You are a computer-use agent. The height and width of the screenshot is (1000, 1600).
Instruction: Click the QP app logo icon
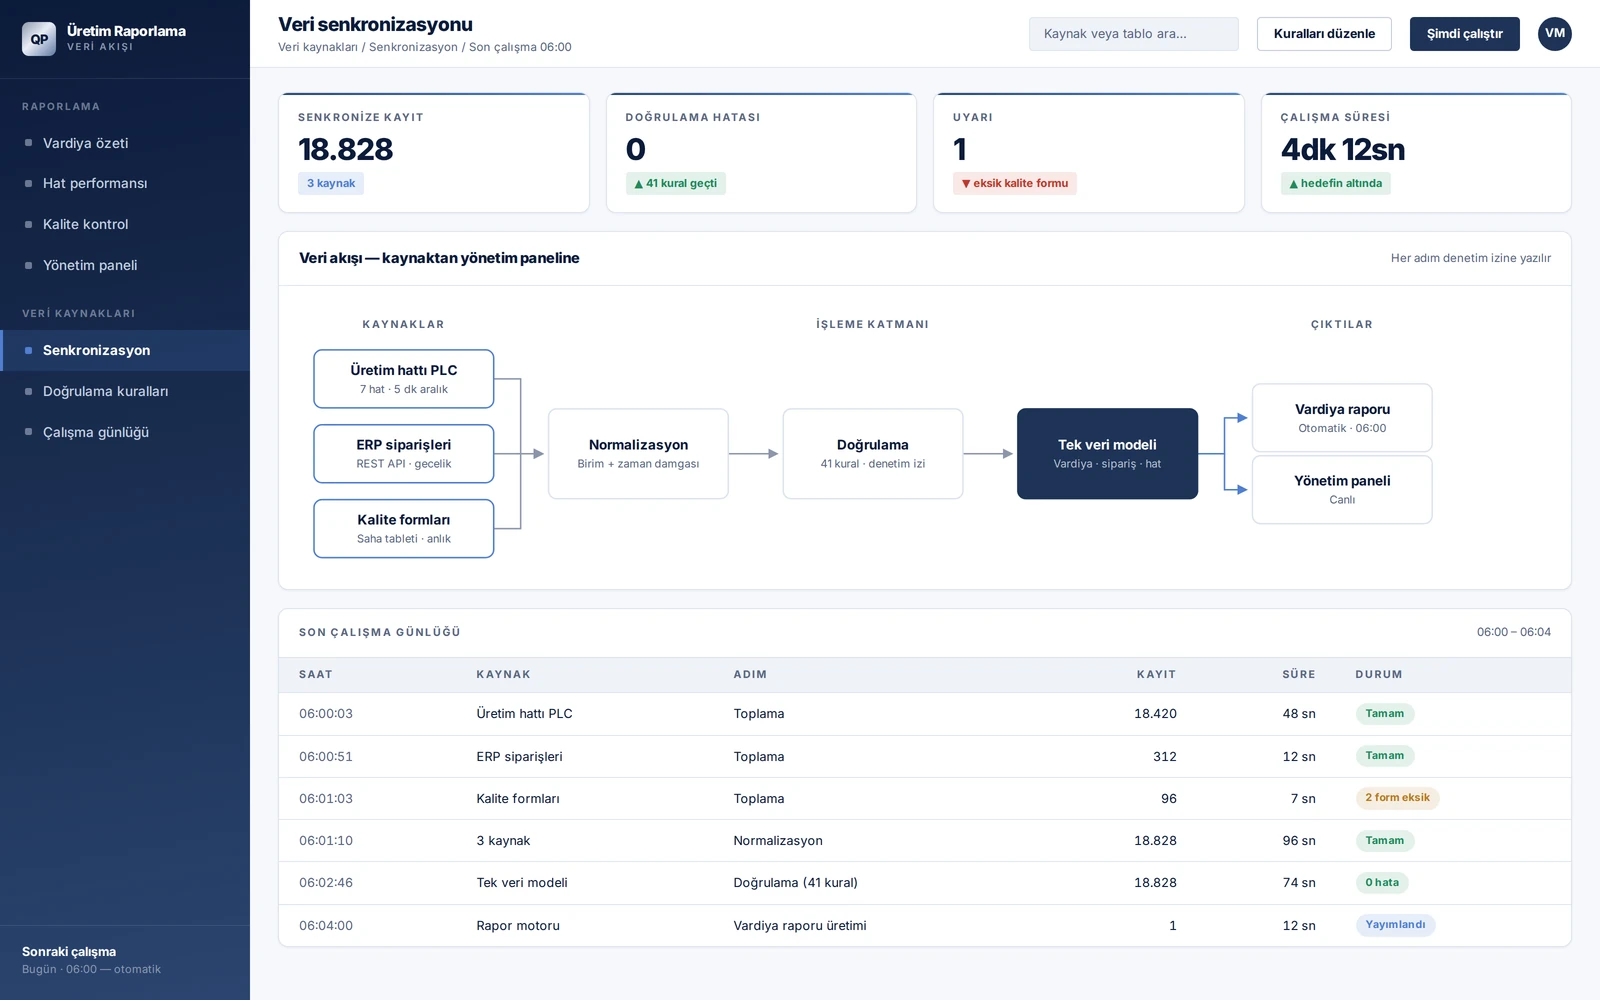39,39
